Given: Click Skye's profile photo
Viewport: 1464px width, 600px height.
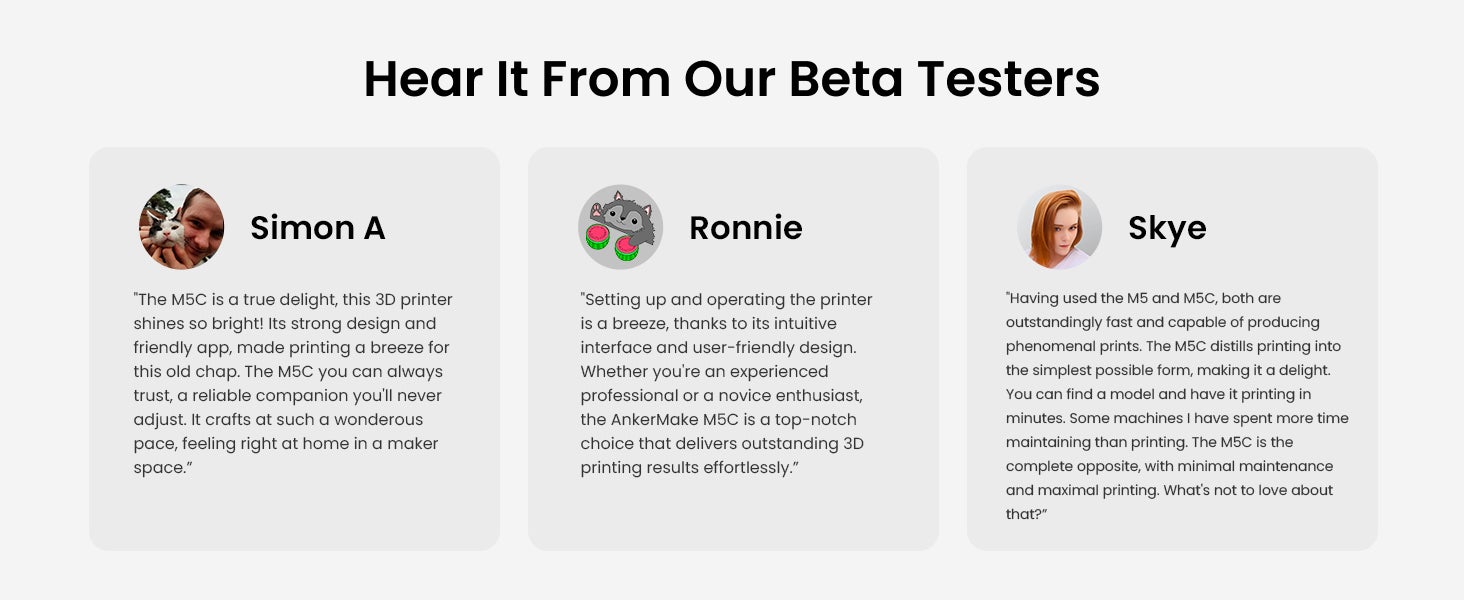Looking at the screenshot, I should point(1059,227).
